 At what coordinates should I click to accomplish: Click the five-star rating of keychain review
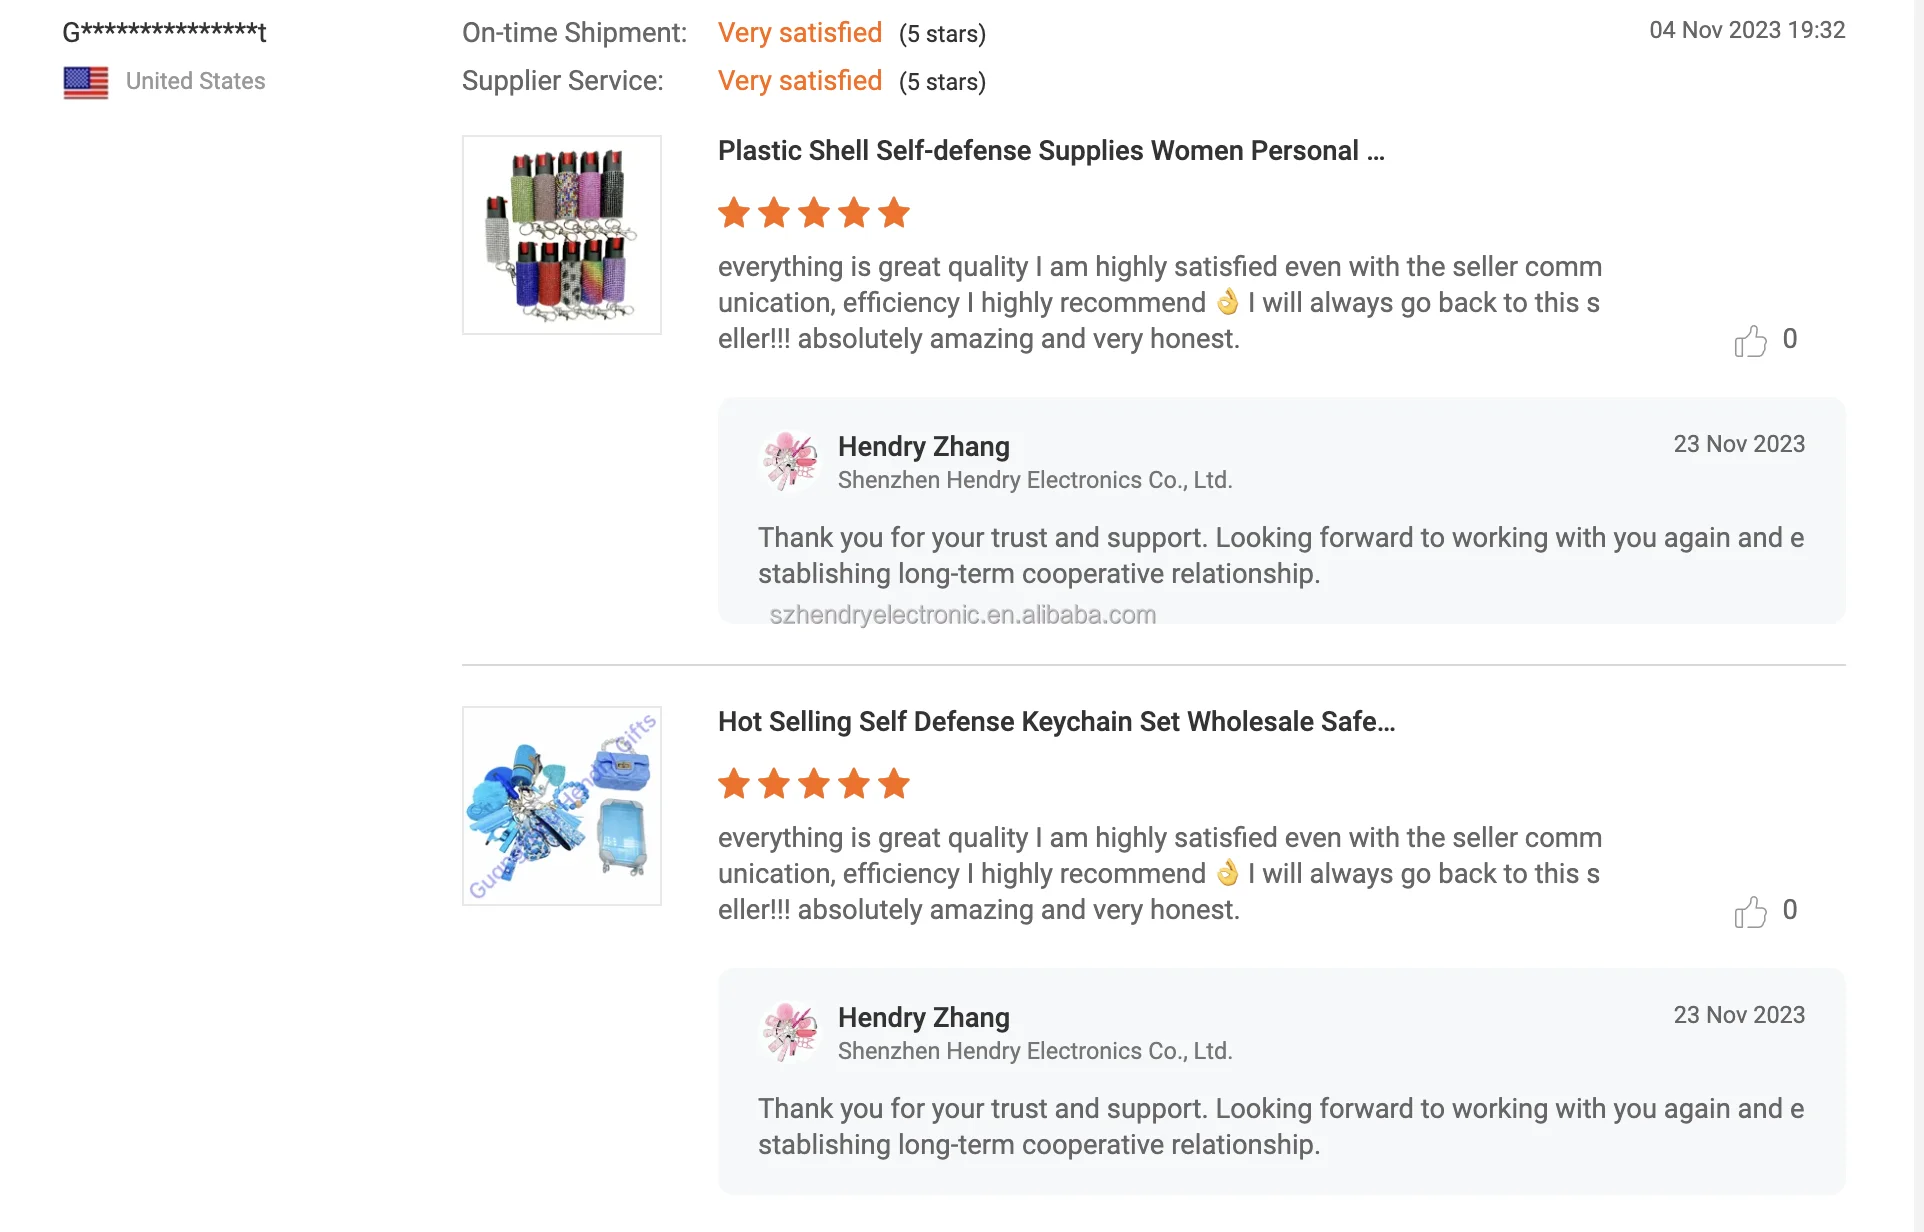(x=814, y=784)
